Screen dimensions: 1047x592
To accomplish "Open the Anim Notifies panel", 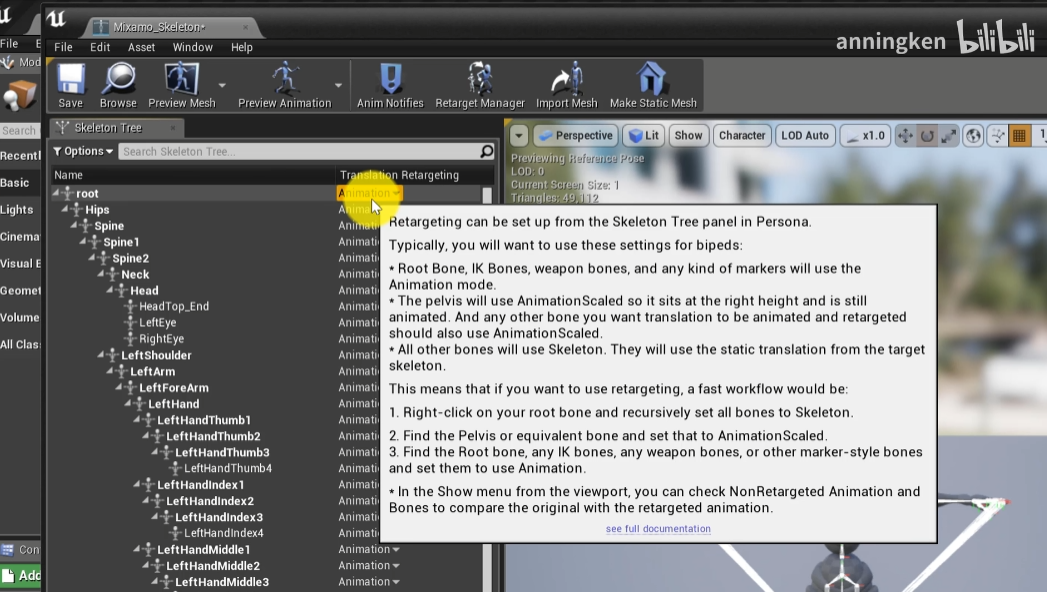I will point(390,85).
